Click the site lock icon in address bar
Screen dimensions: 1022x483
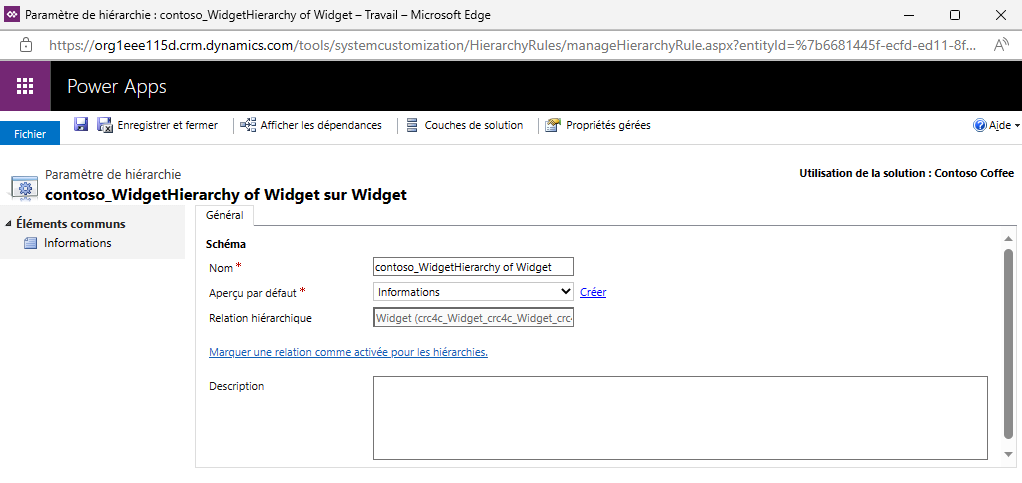click(x=26, y=45)
